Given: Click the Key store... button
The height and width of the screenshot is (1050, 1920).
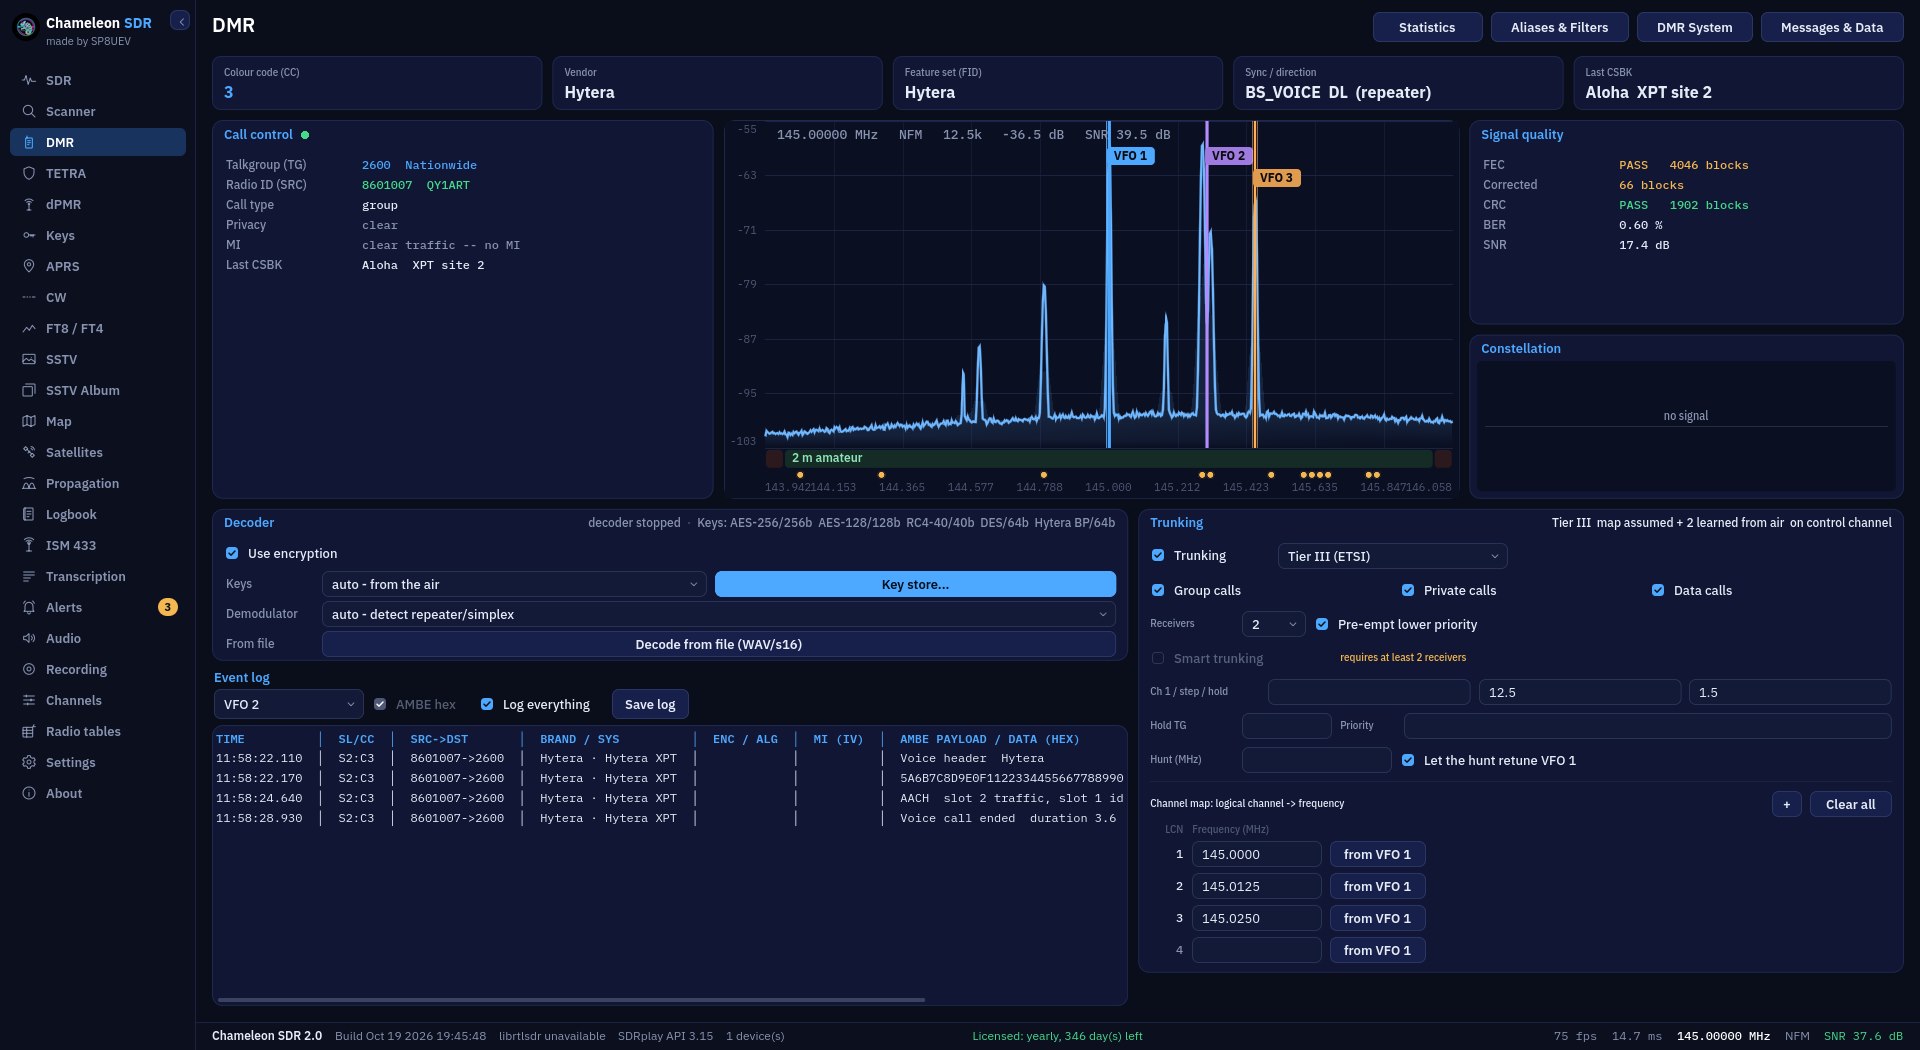Looking at the screenshot, I should click(x=915, y=584).
